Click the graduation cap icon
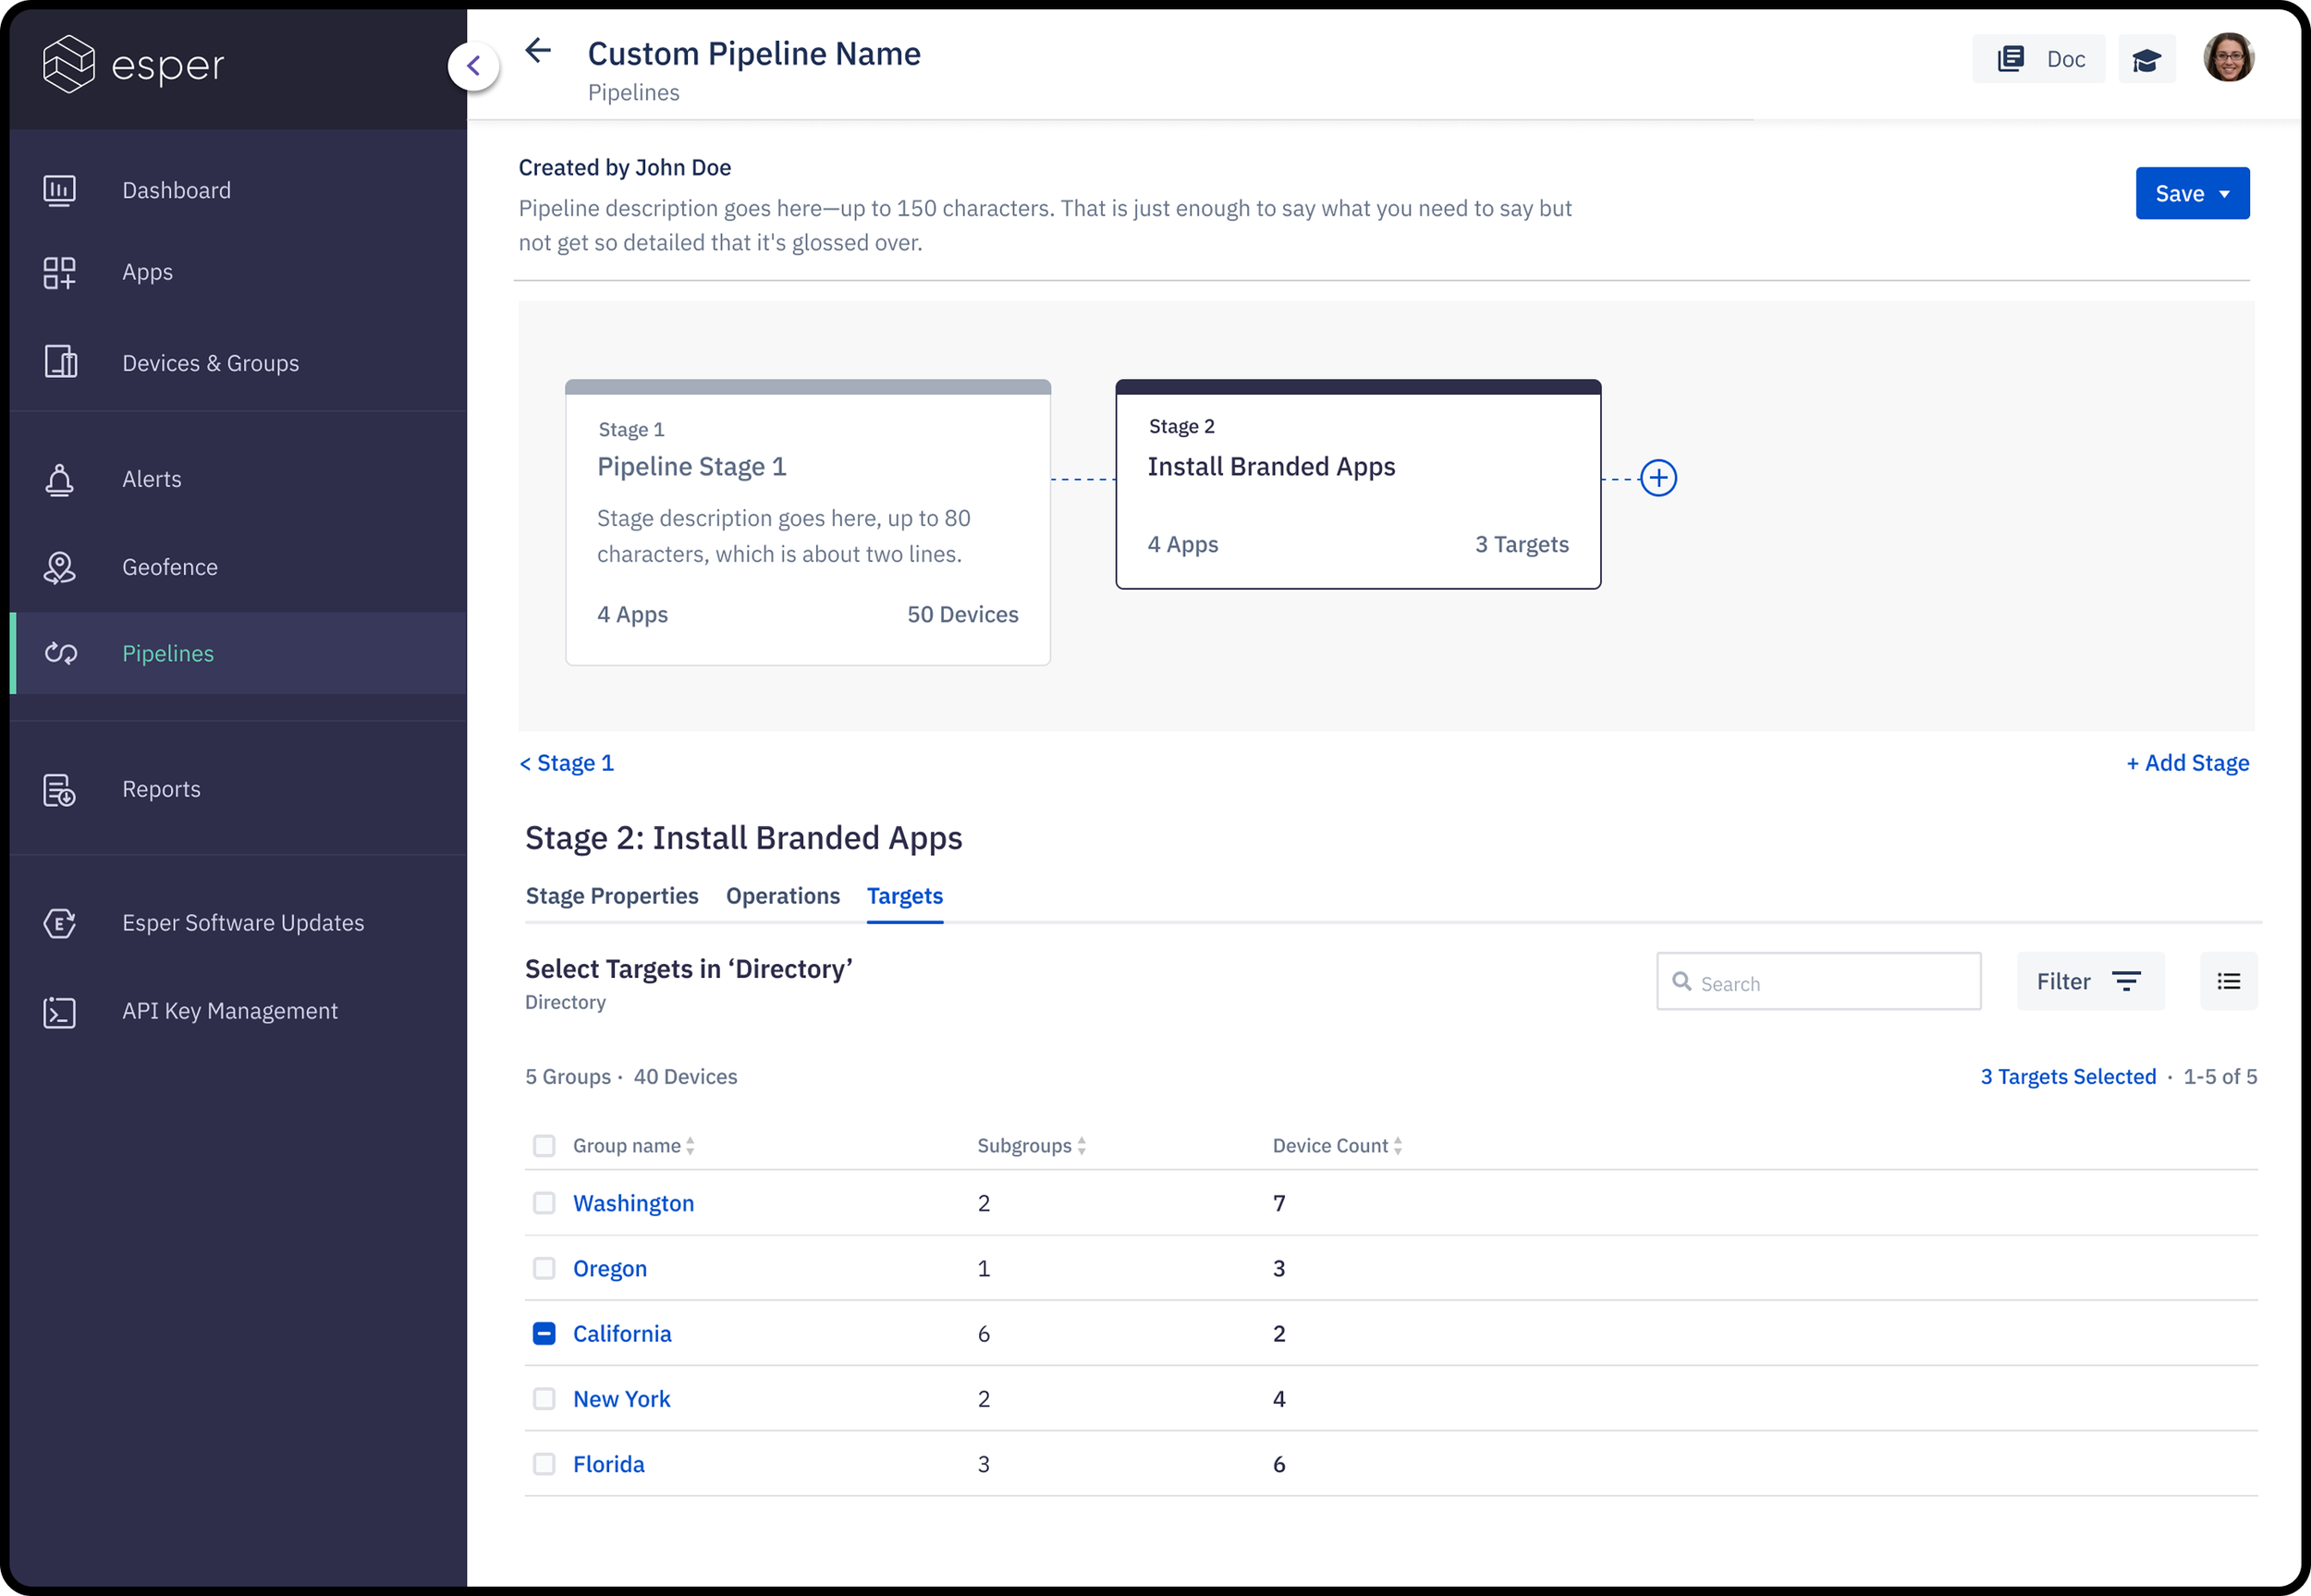 [2146, 60]
